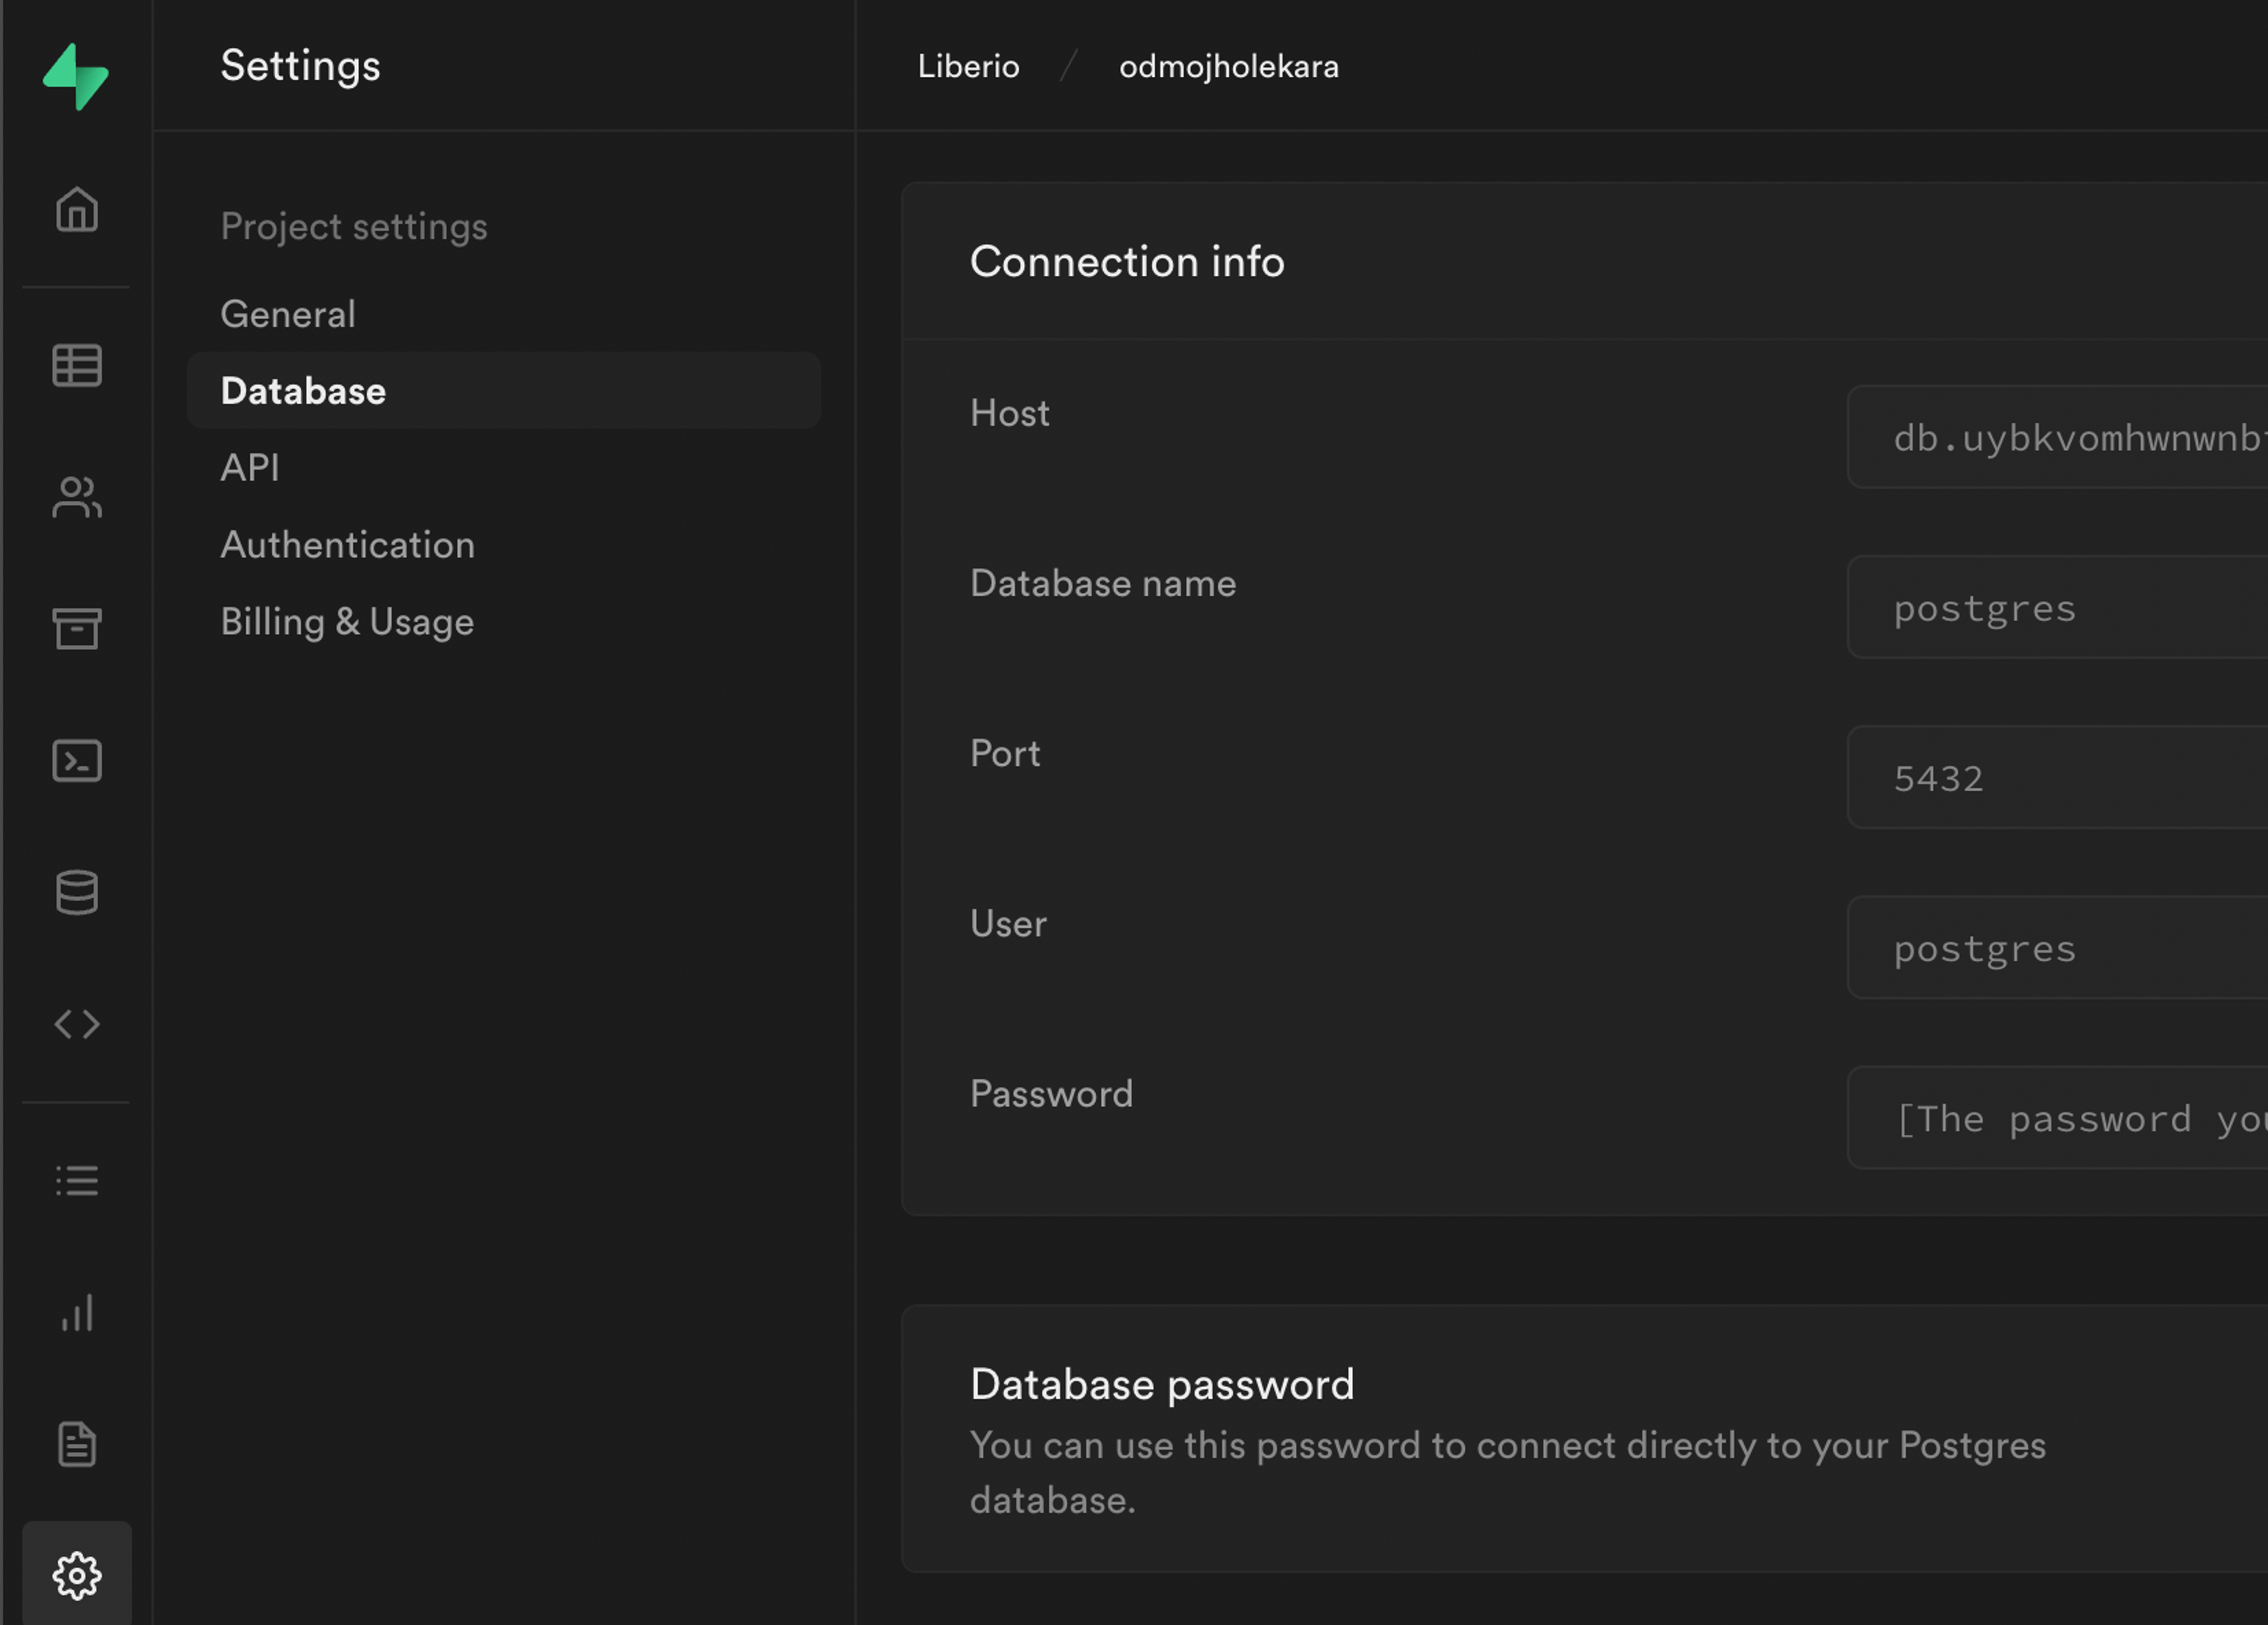This screenshot has height=1625, width=2268.
Task: Click the User postgres field
Action: coord(2057,948)
